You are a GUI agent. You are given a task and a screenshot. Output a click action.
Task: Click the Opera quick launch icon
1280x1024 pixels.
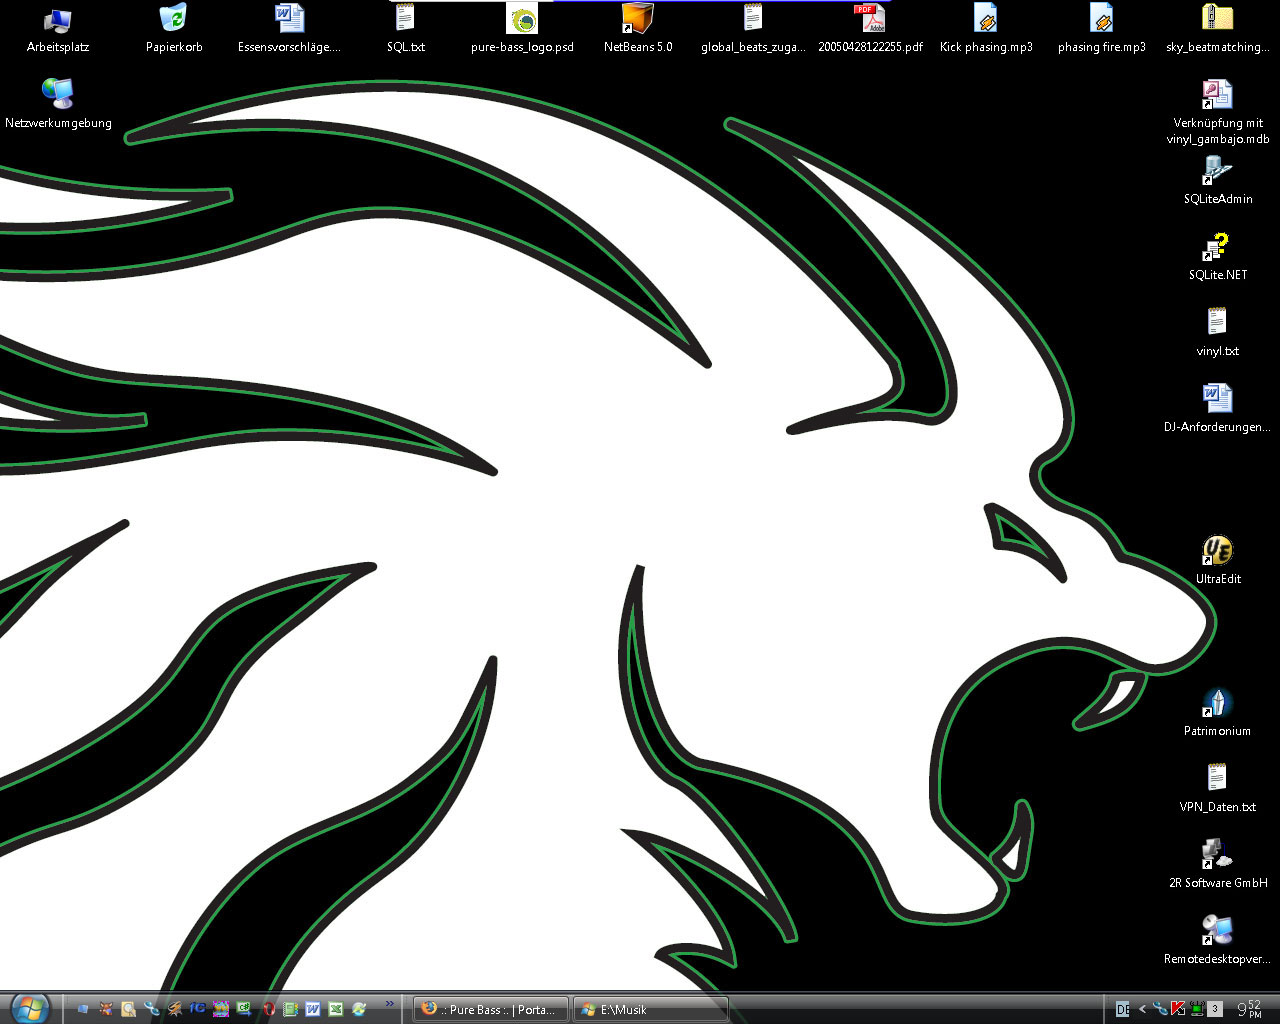click(x=268, y=1009)
